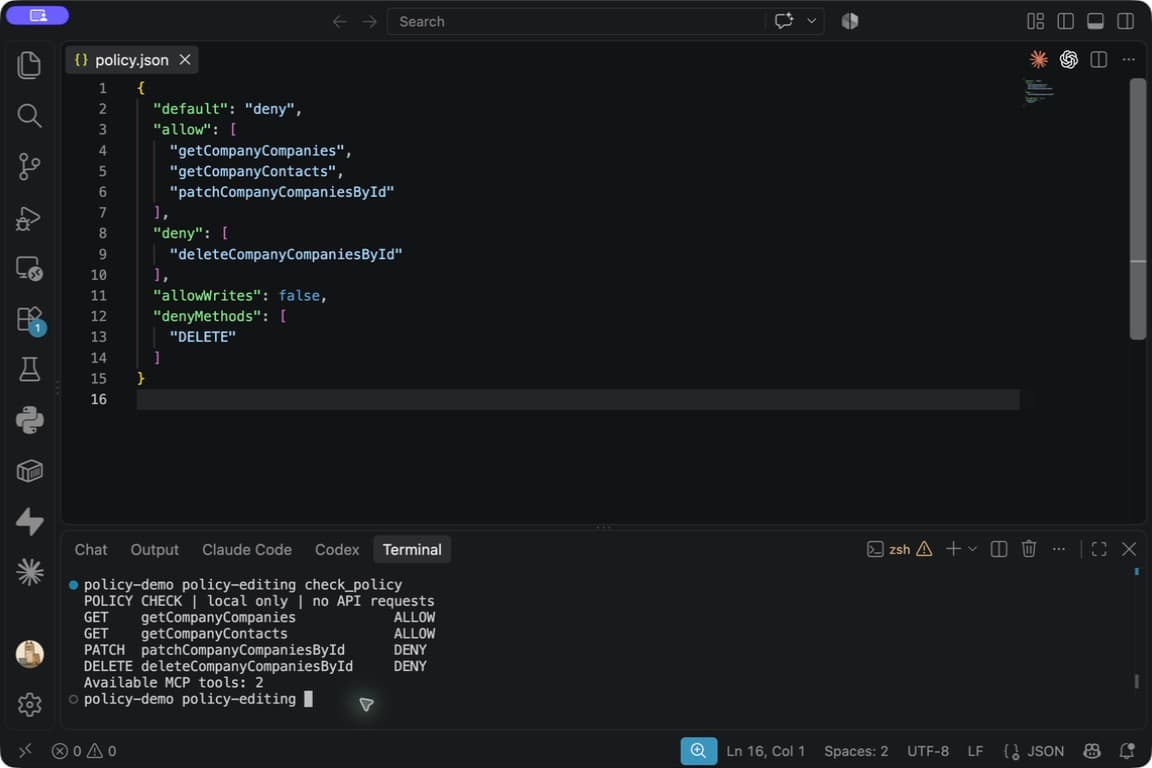Close the bottom panel
This screenshot has height=768, width=1152.
(x=1129, y=549)
